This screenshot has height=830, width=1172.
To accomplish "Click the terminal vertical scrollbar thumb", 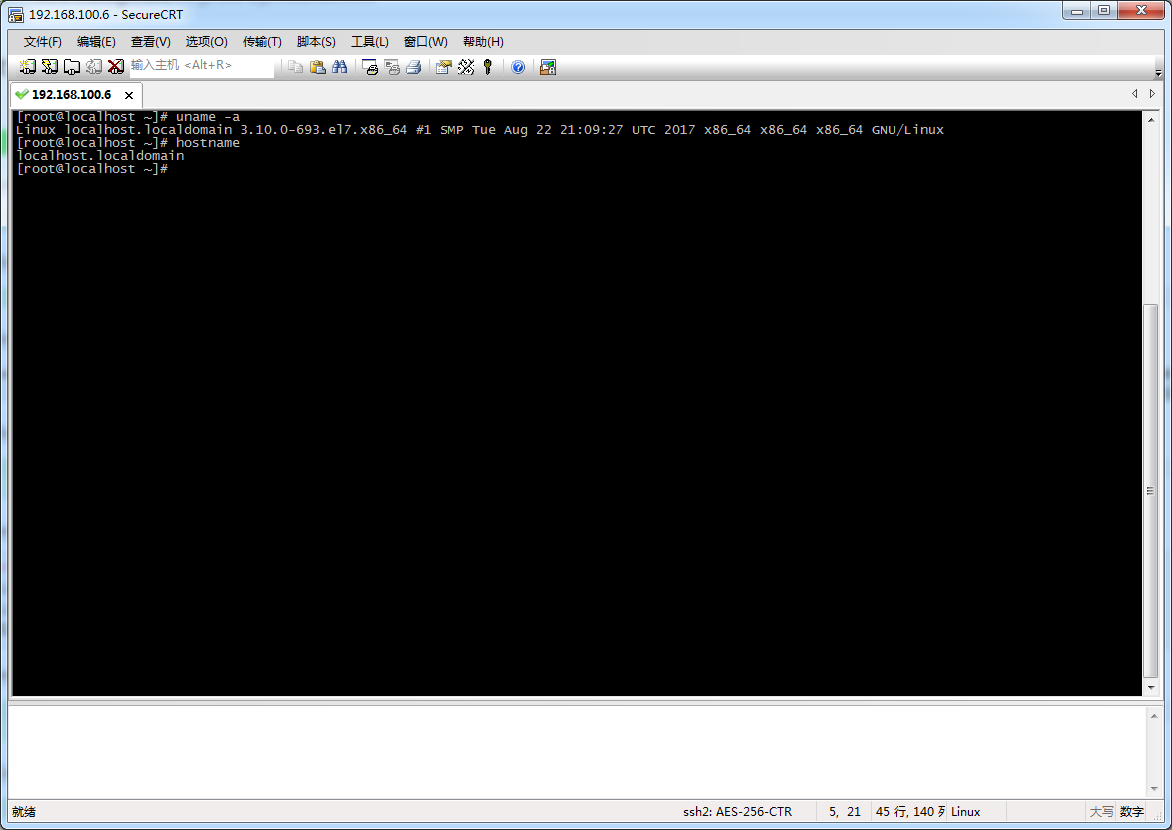I will point(1151,491).
